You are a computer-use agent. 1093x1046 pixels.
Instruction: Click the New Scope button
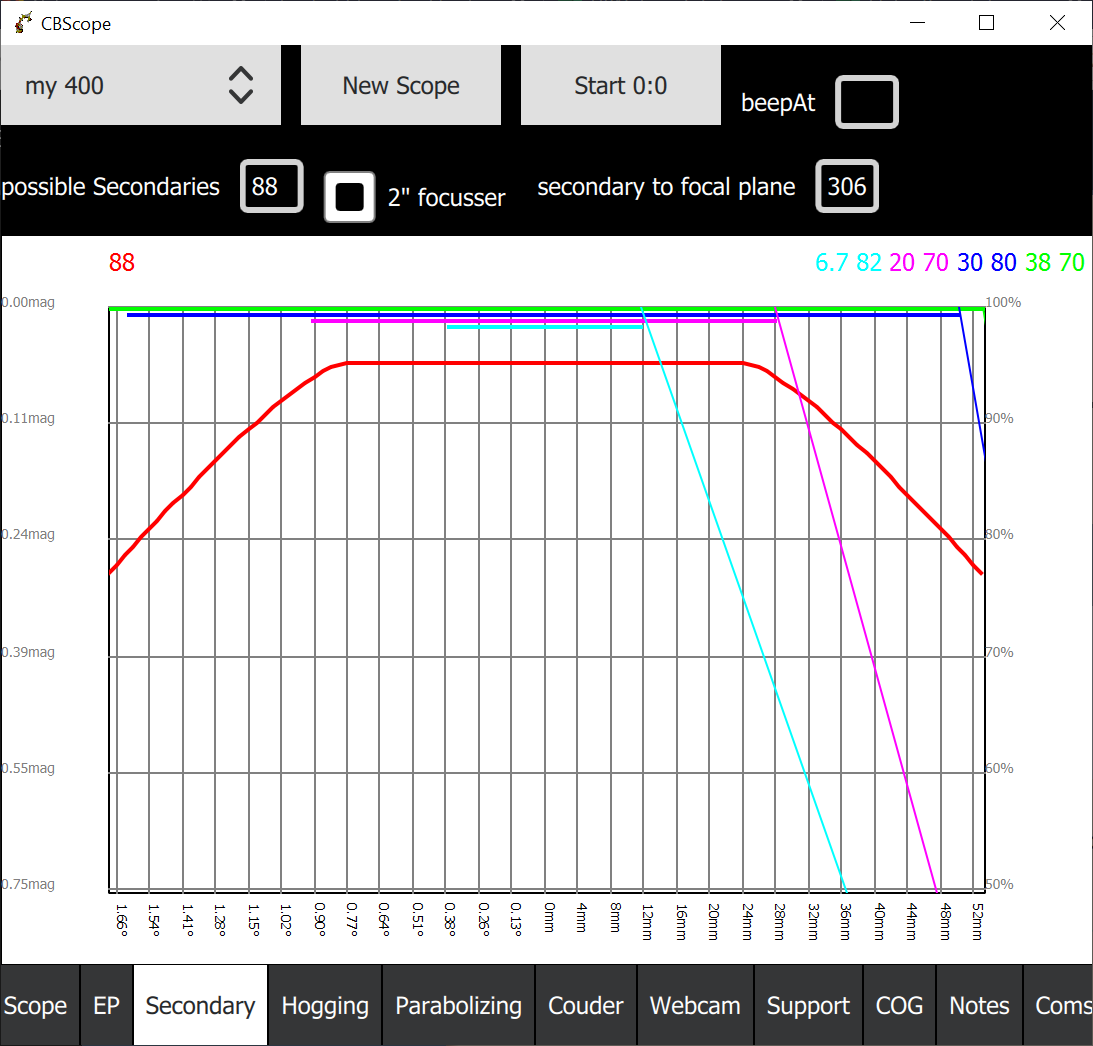[401, 85]
